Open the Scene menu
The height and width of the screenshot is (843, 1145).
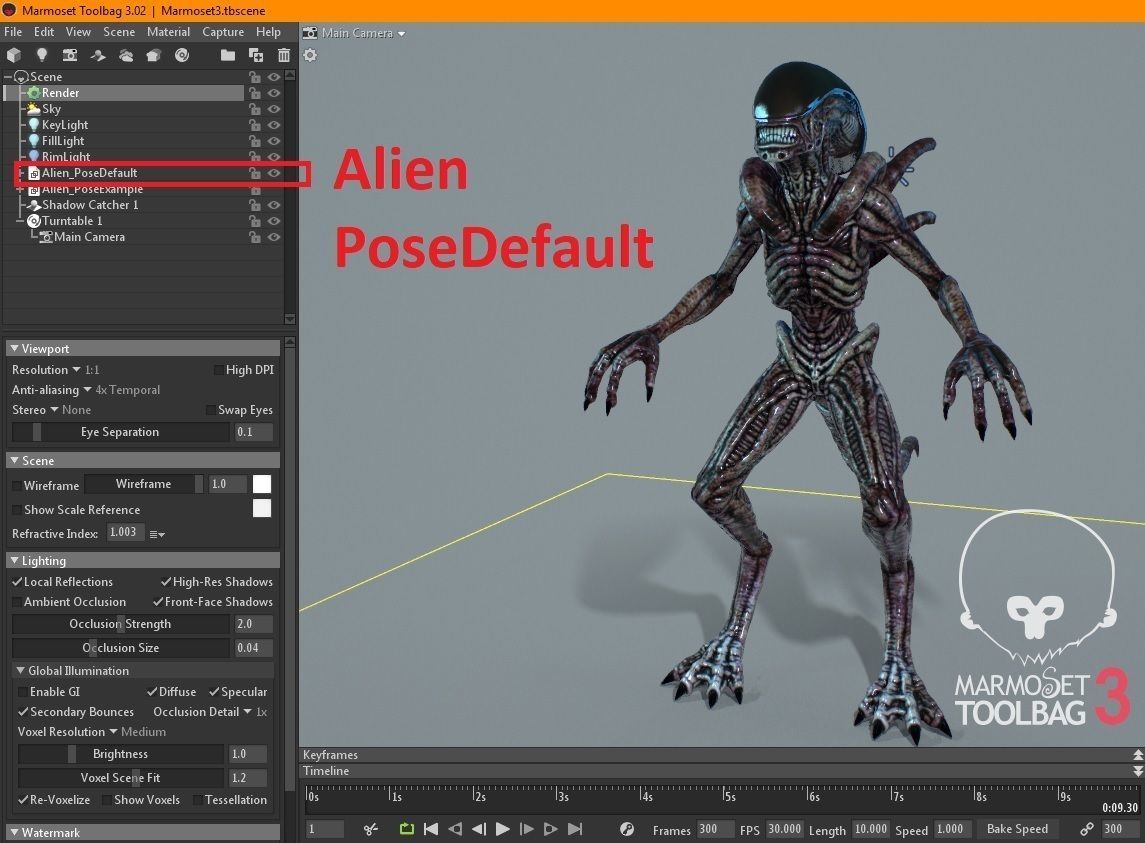pos(119,32)
